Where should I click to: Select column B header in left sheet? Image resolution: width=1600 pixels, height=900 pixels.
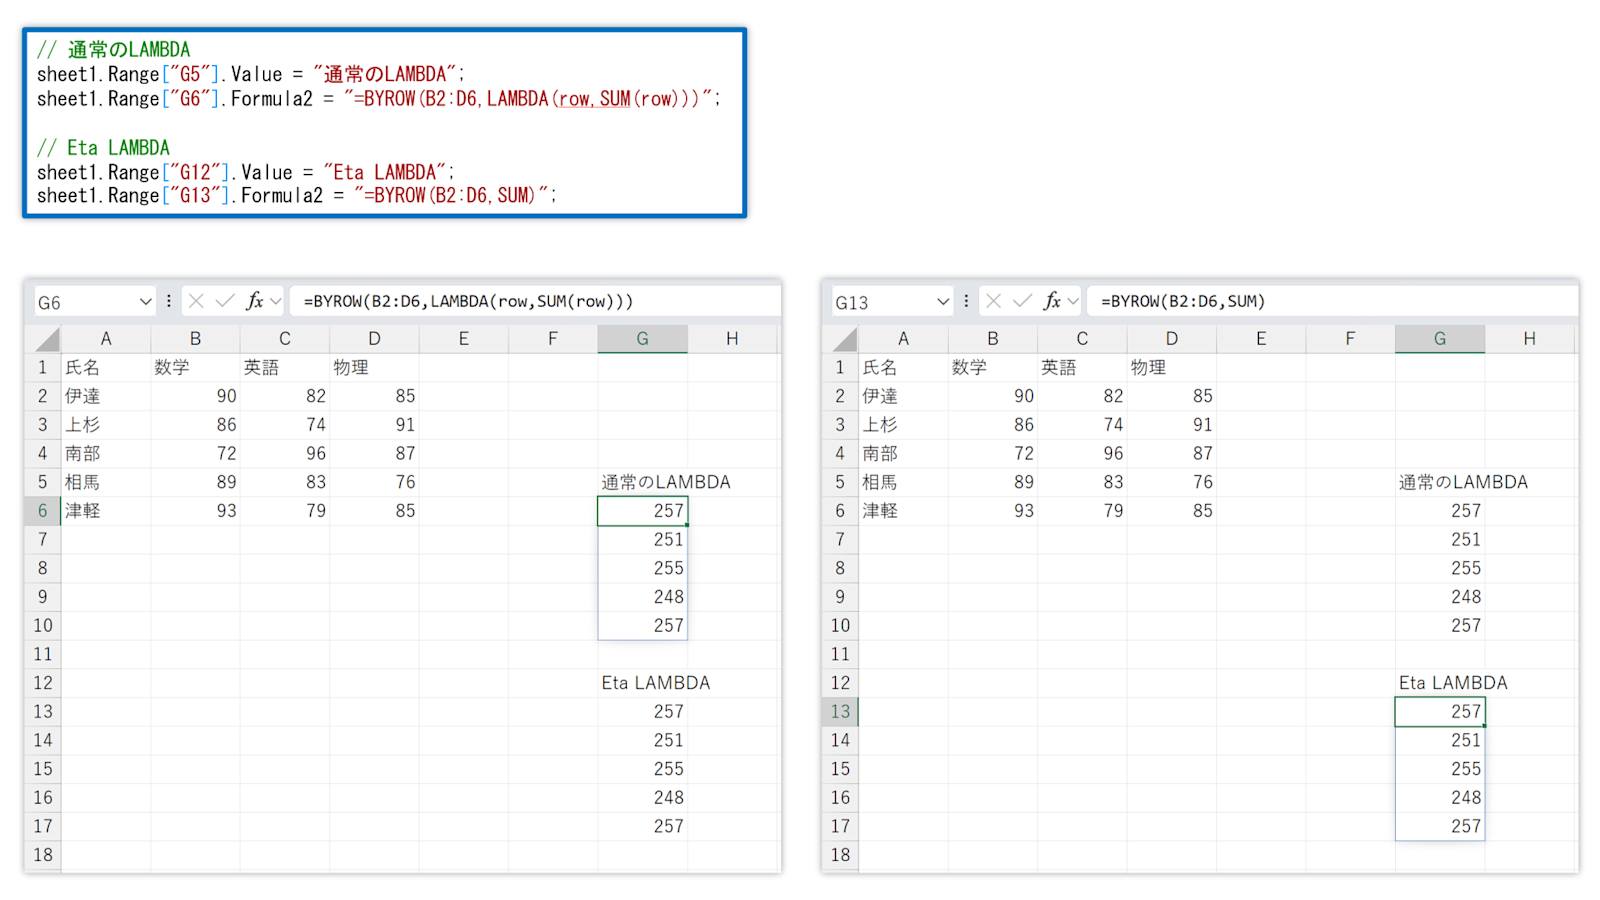(195, 339)
